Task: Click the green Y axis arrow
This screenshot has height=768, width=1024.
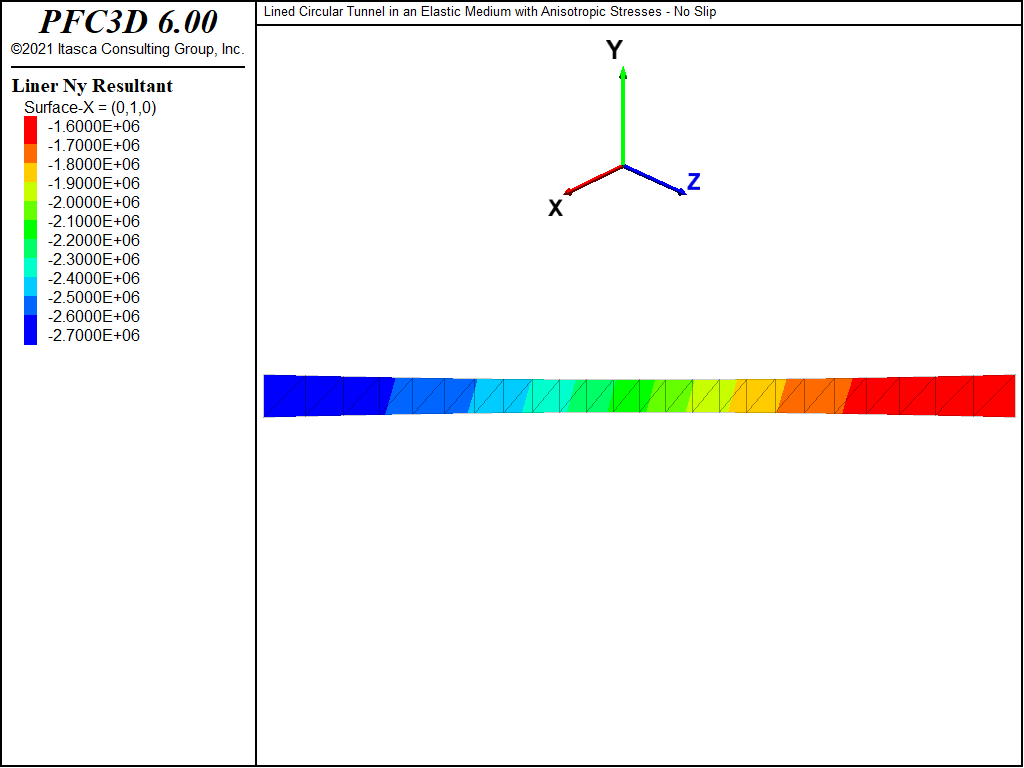Action: (623, 116)
